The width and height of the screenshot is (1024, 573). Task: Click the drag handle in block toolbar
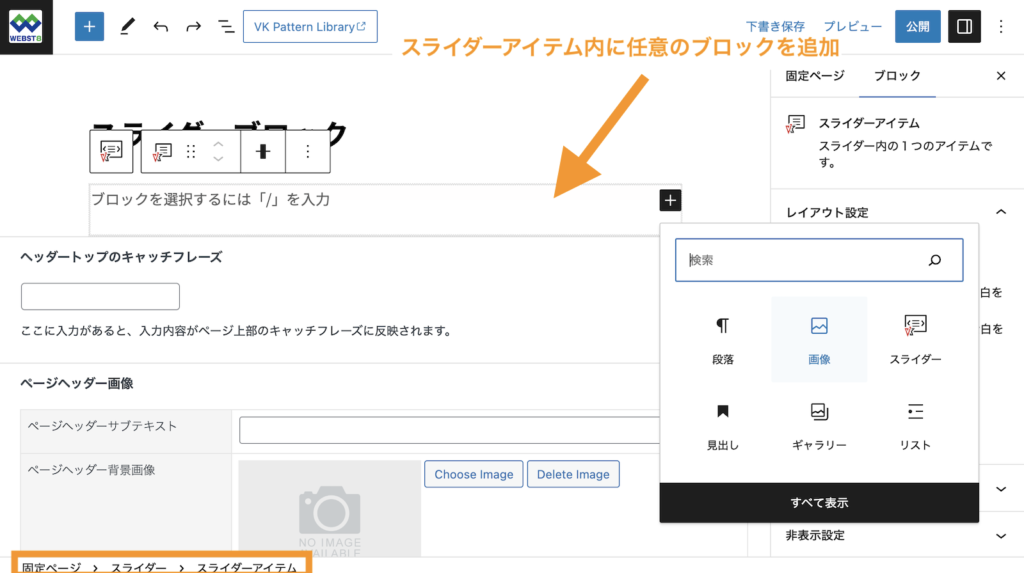pyautogui.click(x=191, y=152)
